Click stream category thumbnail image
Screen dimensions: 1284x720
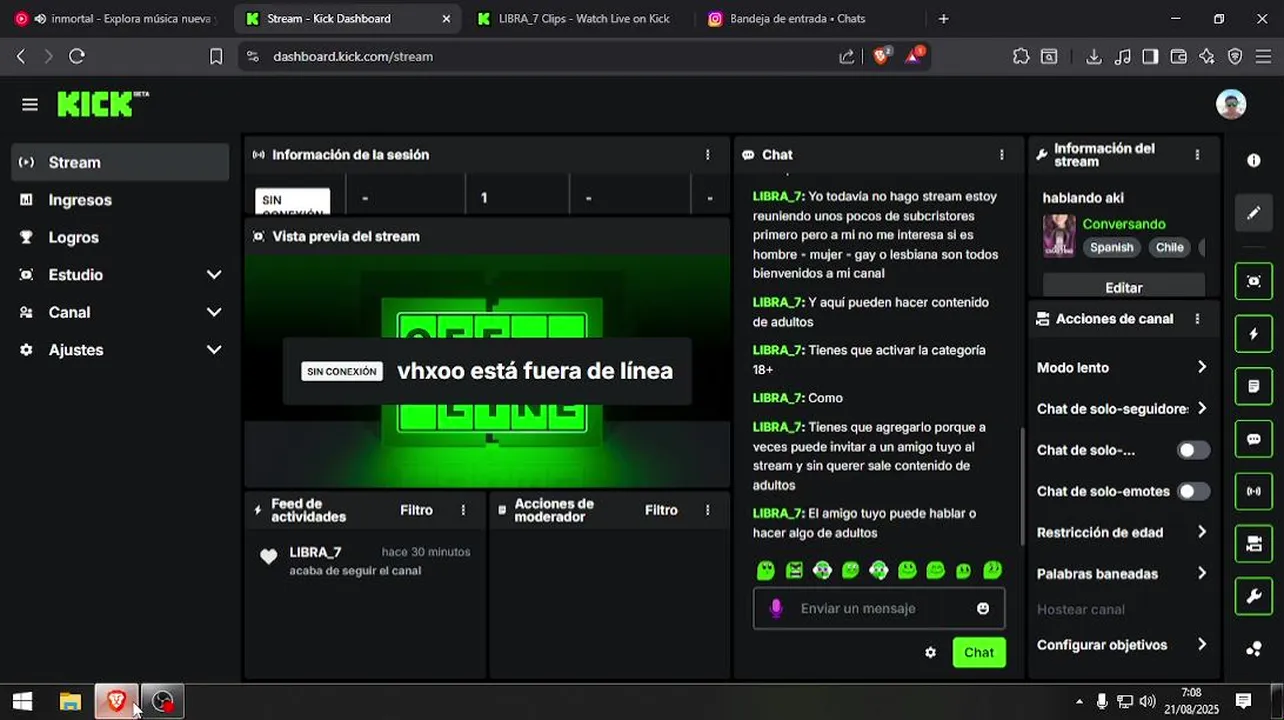click(1059, 236)
